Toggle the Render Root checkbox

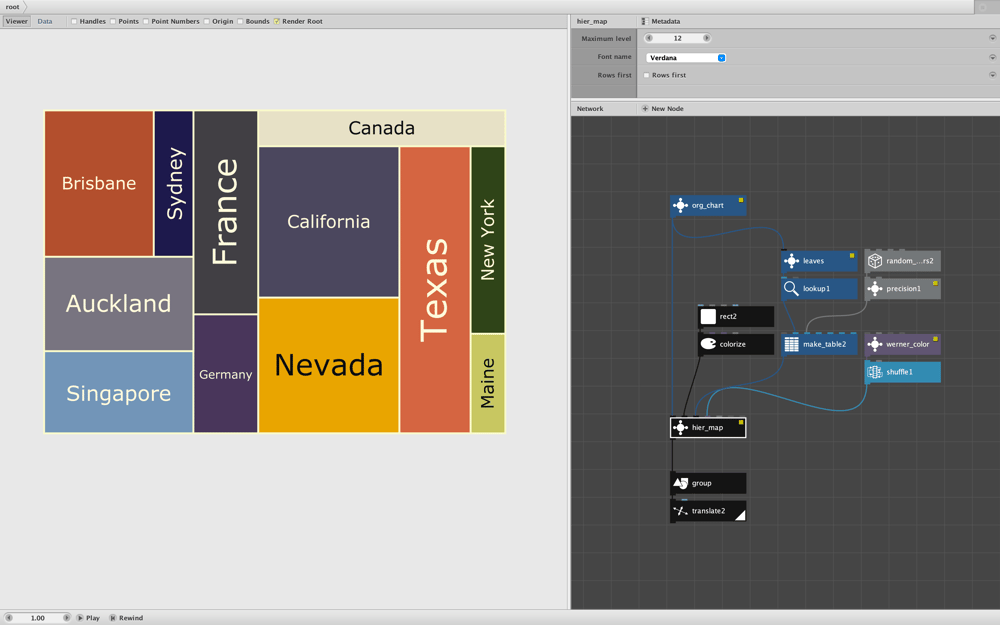point(277,21)
